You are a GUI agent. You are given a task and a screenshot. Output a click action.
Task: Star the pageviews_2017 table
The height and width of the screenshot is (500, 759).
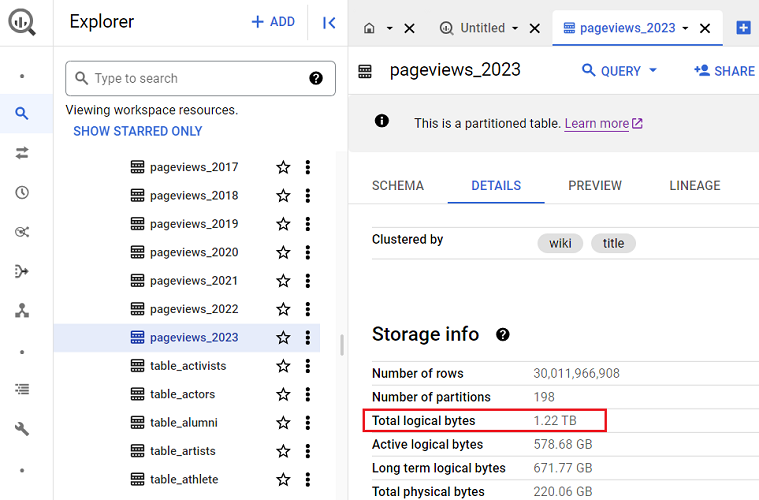(x=283, y=167)
